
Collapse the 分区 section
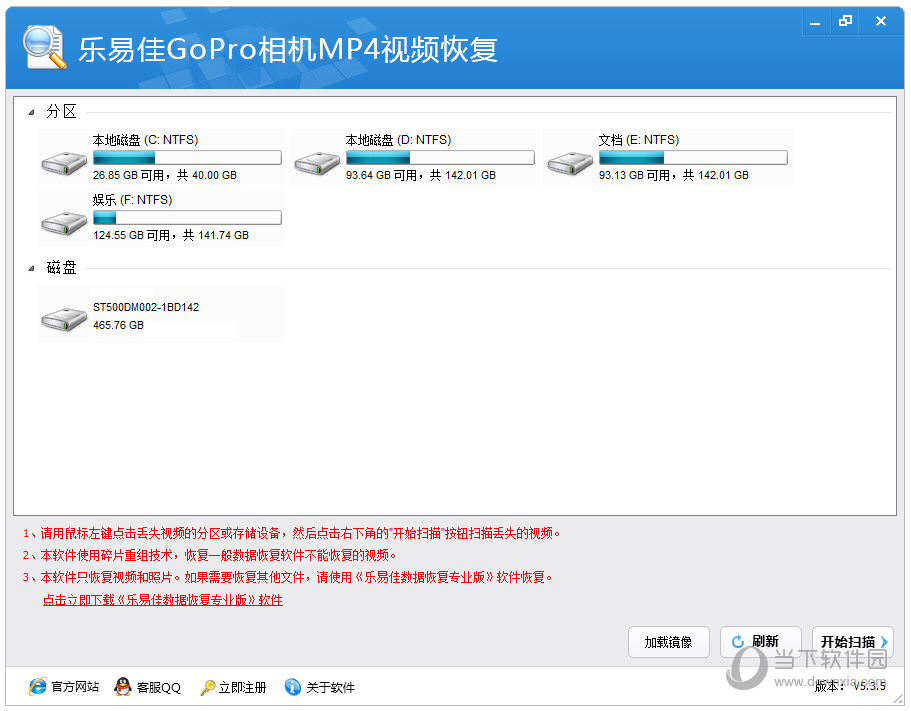(31, 112)
